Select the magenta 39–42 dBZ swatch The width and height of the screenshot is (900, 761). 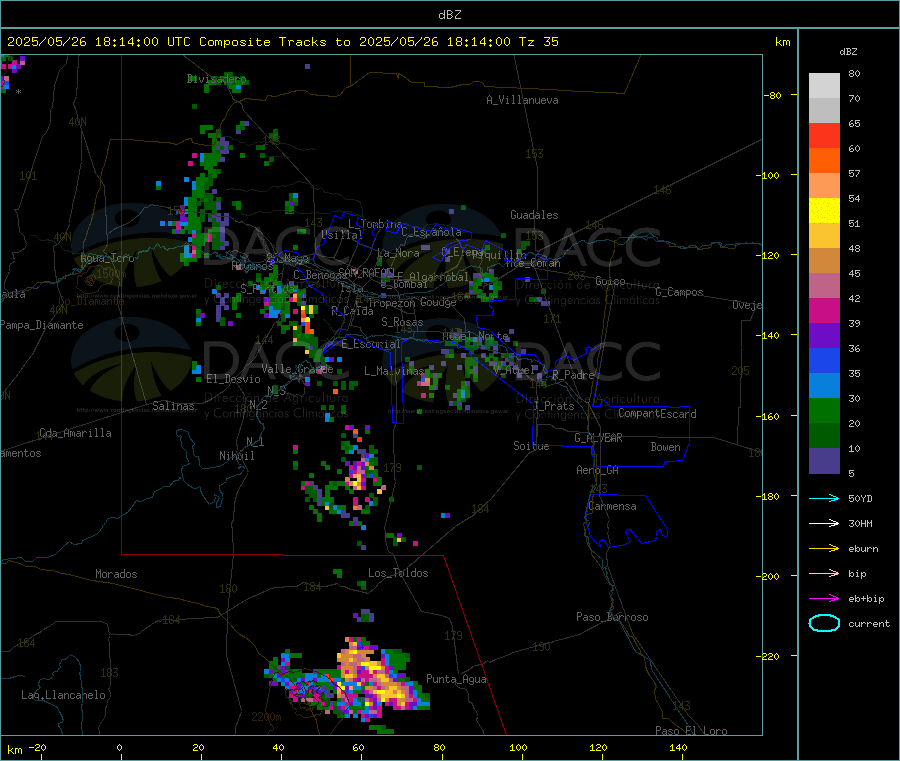tap(824, 311)
